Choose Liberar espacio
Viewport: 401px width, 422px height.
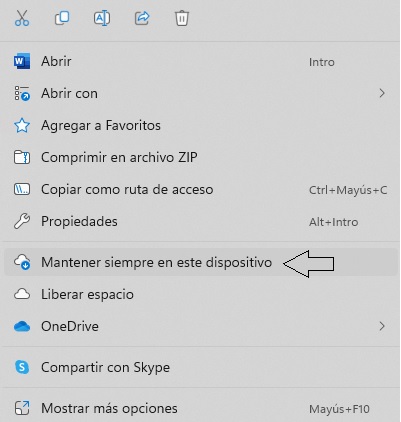(x=200, y=294)
